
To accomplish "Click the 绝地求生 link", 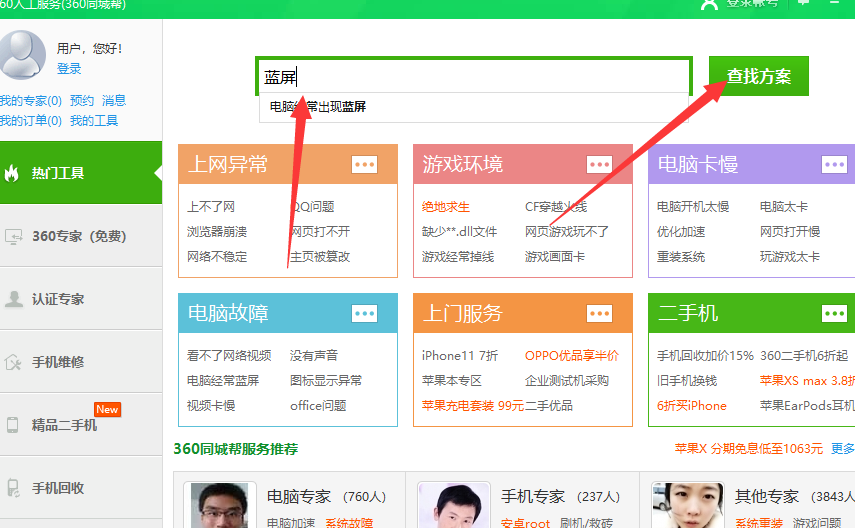I will pyautogui.click(x=446, y=207).
